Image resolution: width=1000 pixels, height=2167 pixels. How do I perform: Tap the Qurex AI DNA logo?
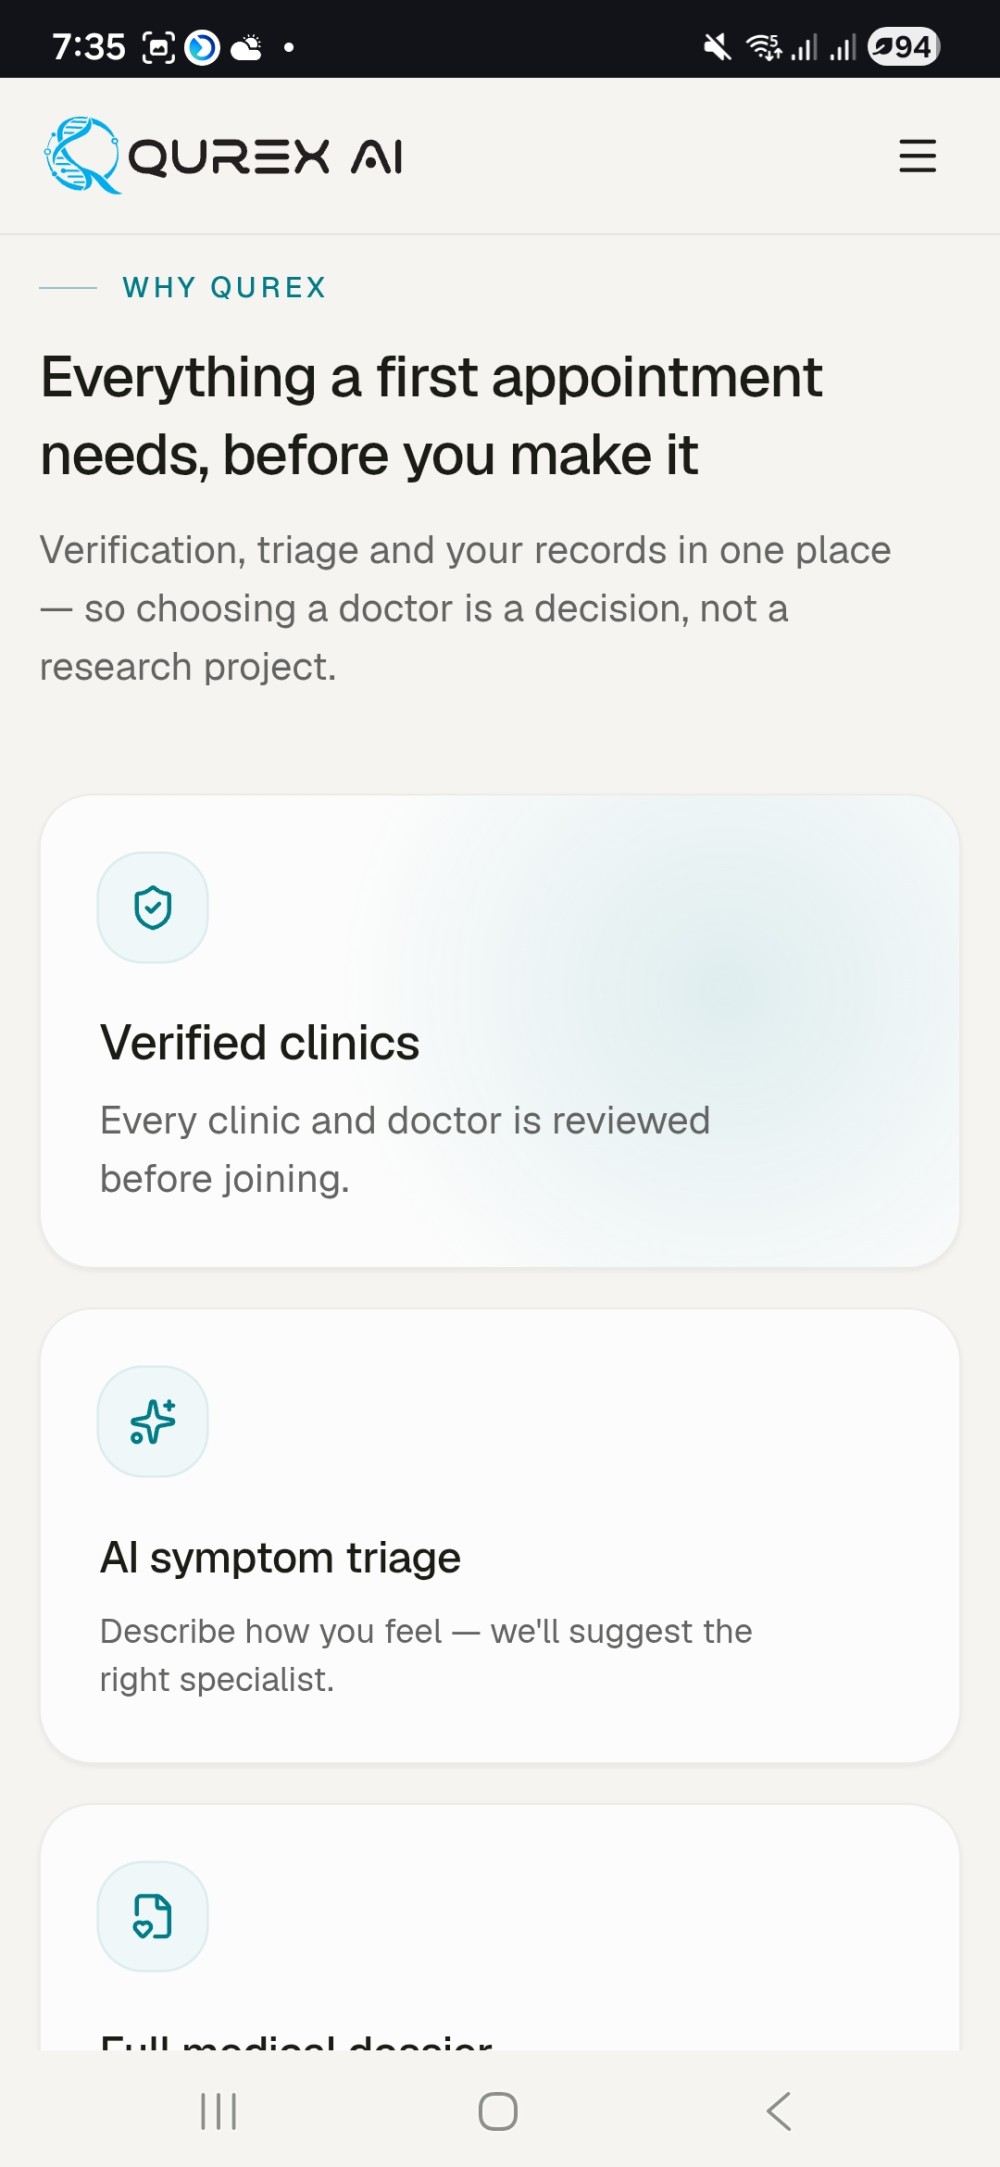coord(82,155)
